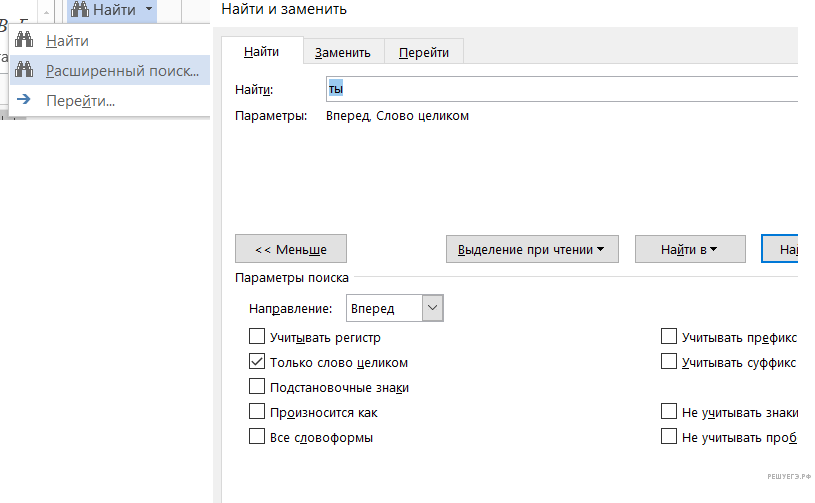Enable Учитывать регистр checkbox
The height and width of the screenshot is (503, 815).
[x=257, y=338]
